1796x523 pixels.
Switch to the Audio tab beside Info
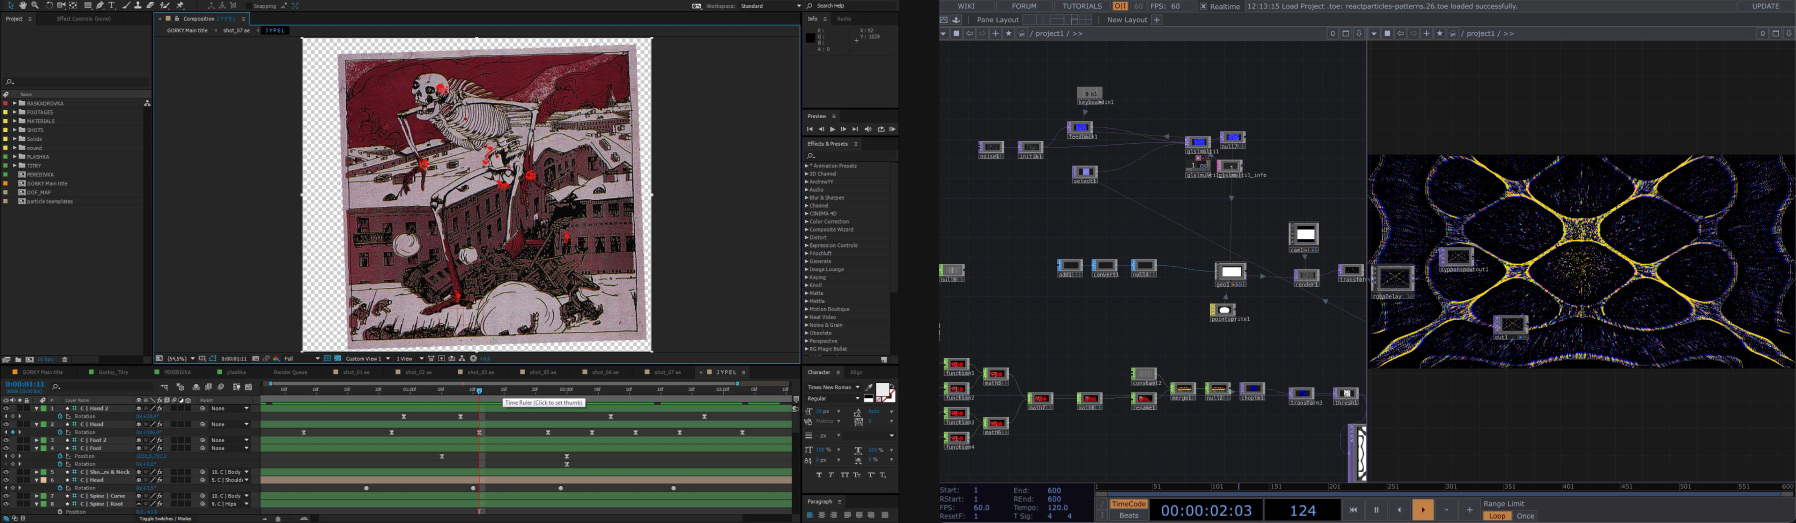pos(844,19)
